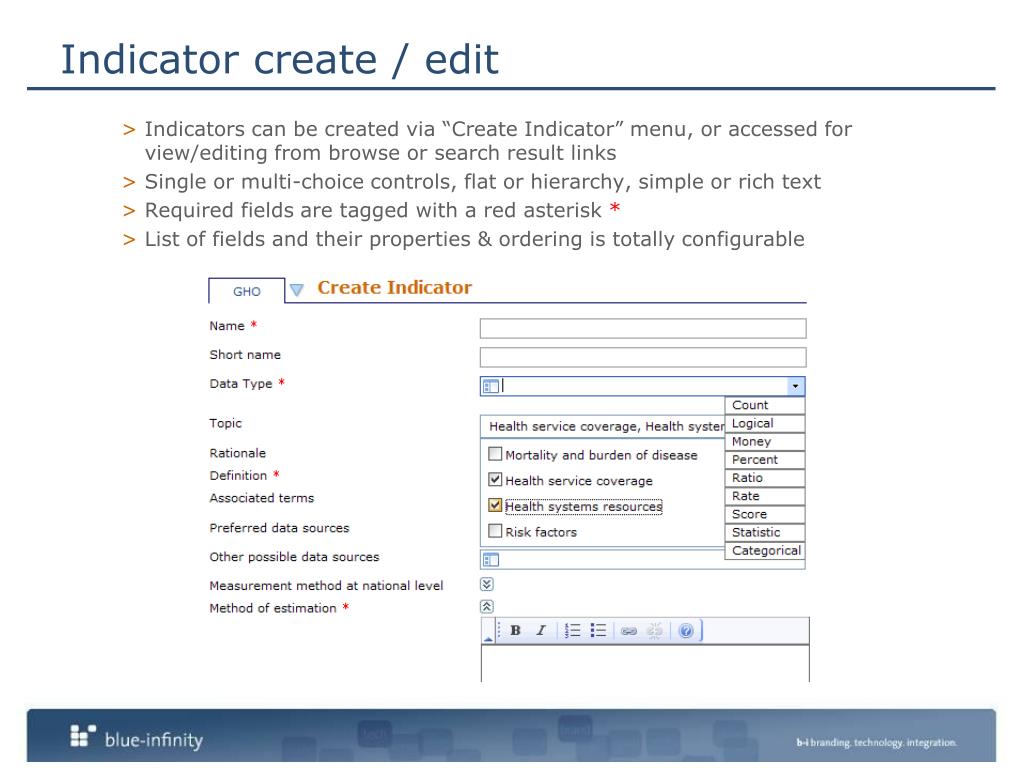Screen dimensions: 1024x768
Task: Click the Method of estimation label
Action: [273, 608]
